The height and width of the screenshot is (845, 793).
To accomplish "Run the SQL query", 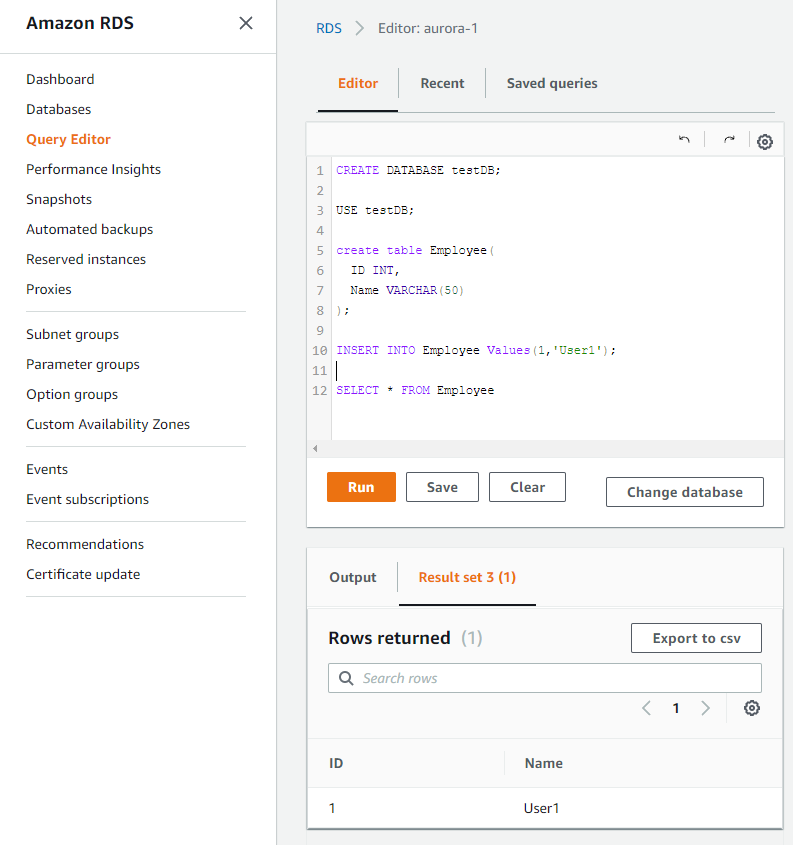I will point(361,487).
